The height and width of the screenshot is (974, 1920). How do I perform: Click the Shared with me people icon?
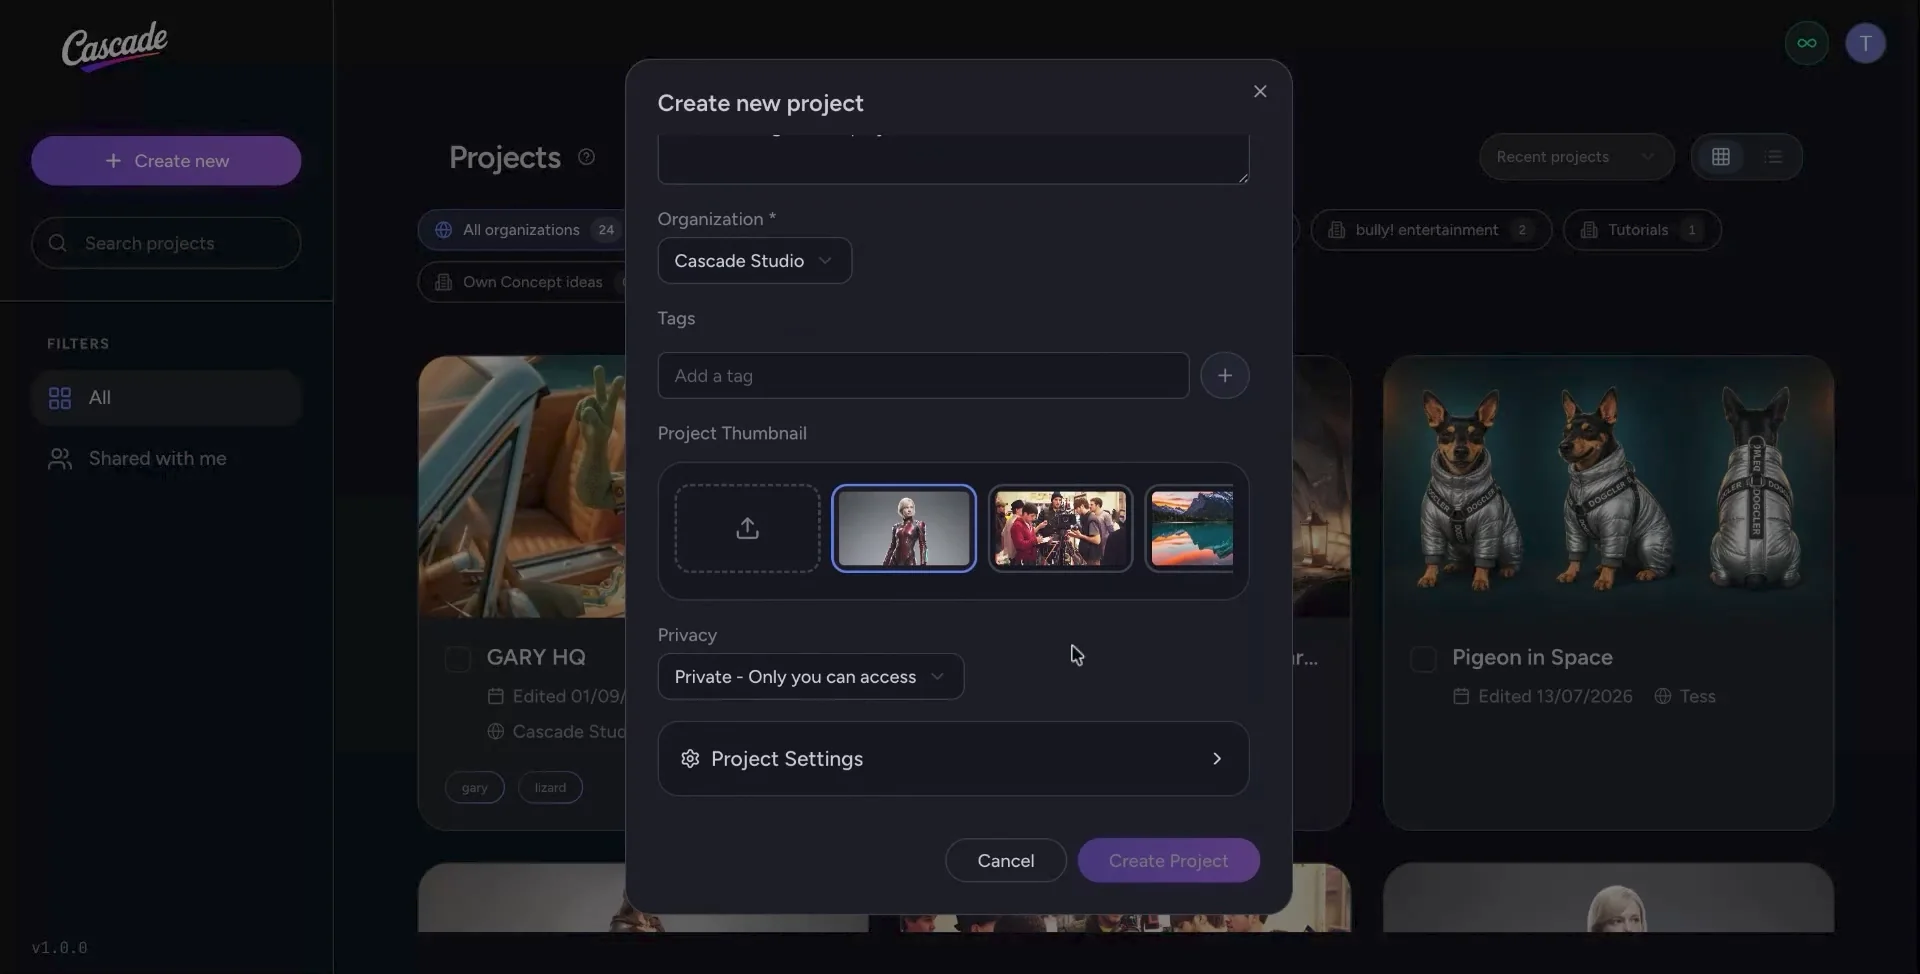click(60, 459)
